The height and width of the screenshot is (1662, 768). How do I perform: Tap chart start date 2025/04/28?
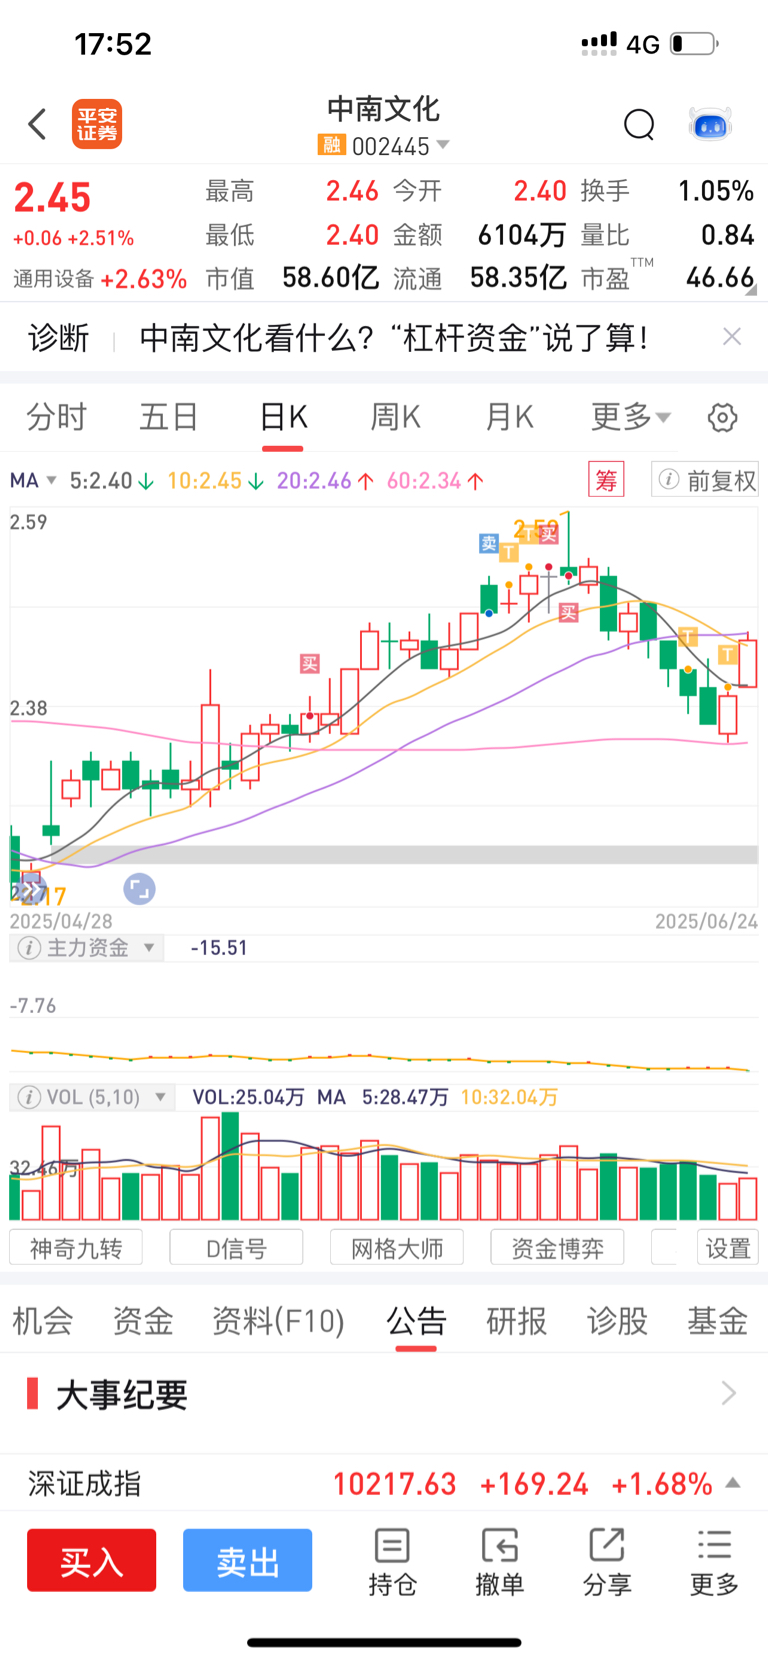[61, 921]
